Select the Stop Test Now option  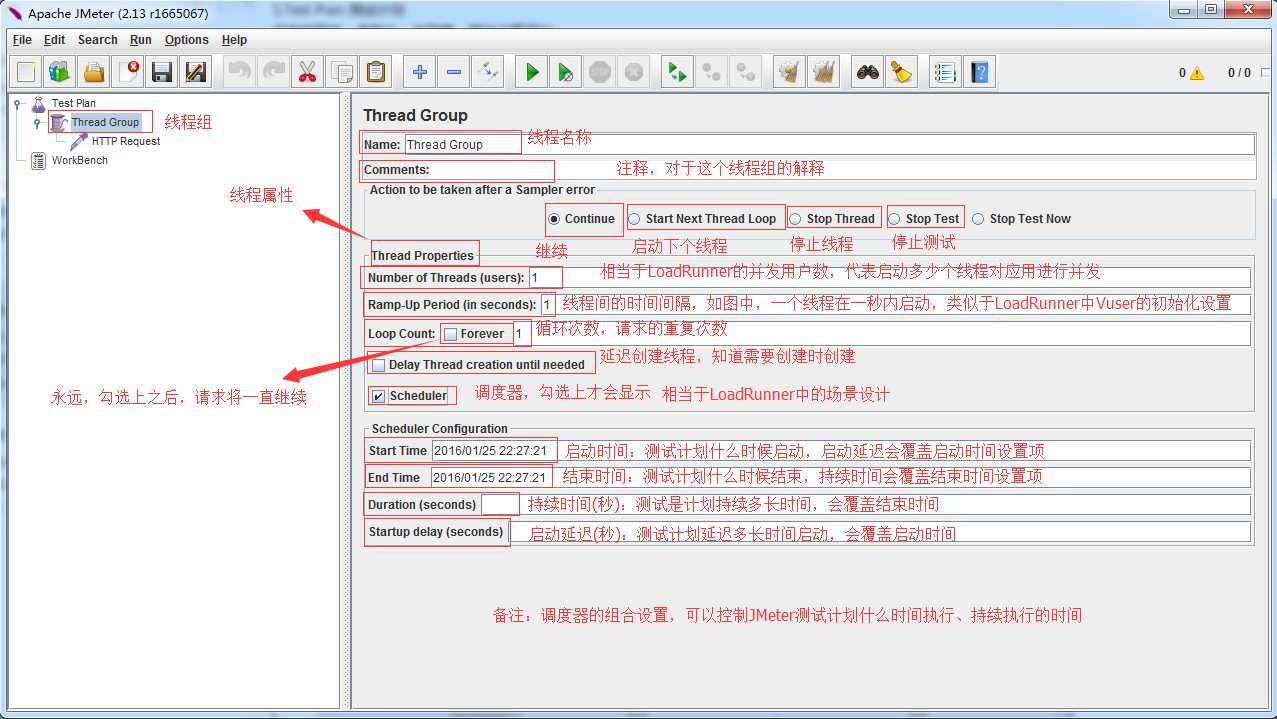click(979, 219)
